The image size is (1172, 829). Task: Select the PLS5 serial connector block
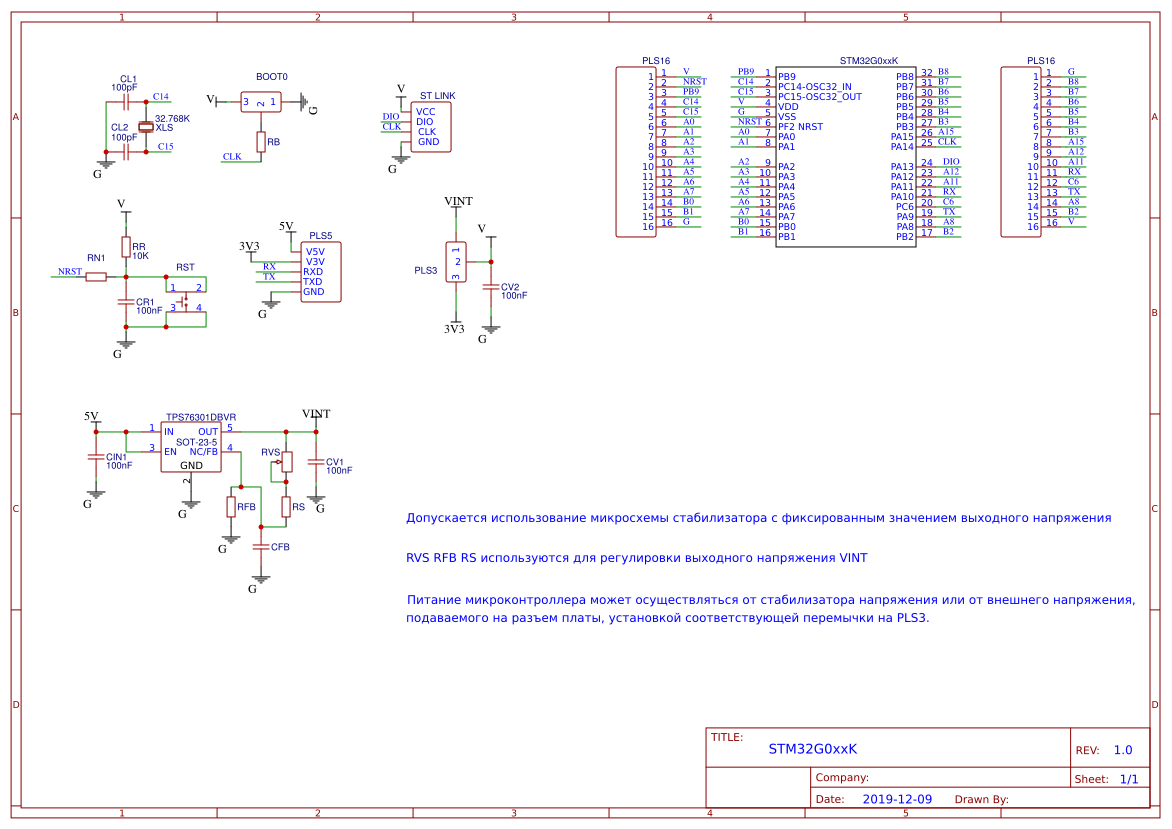point(321,272)
